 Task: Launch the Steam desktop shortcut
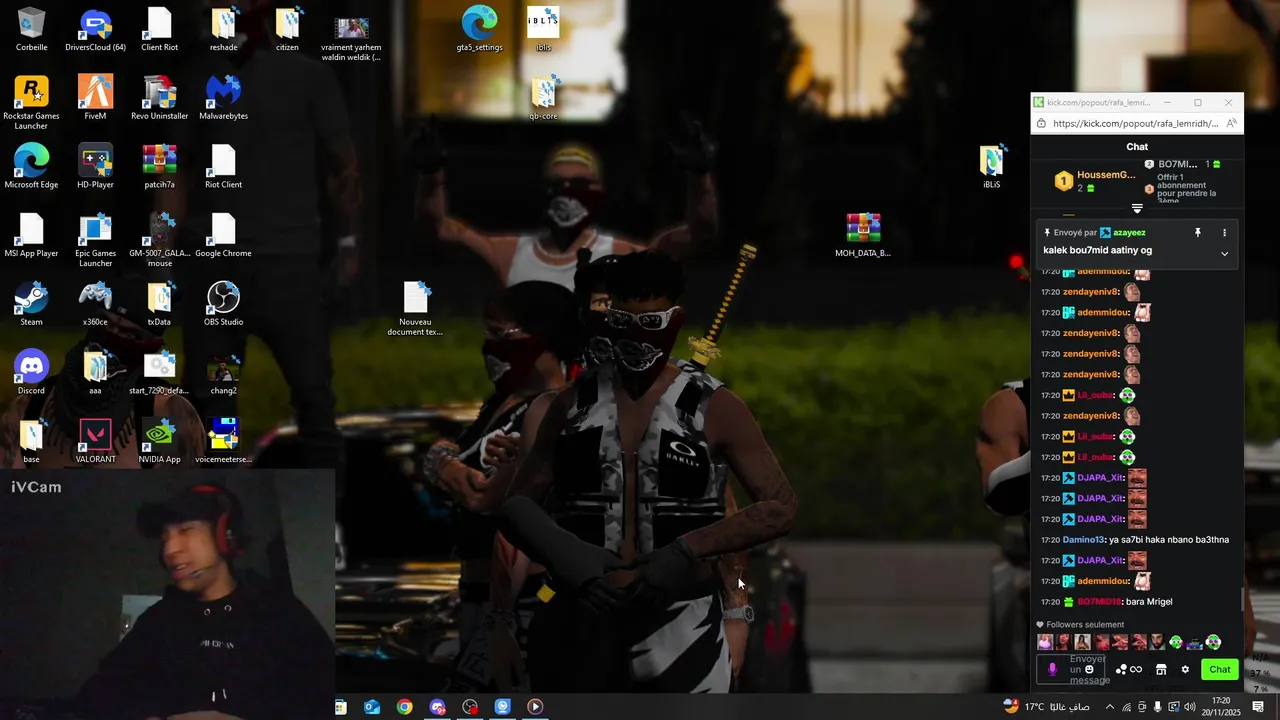coord(31,304)
